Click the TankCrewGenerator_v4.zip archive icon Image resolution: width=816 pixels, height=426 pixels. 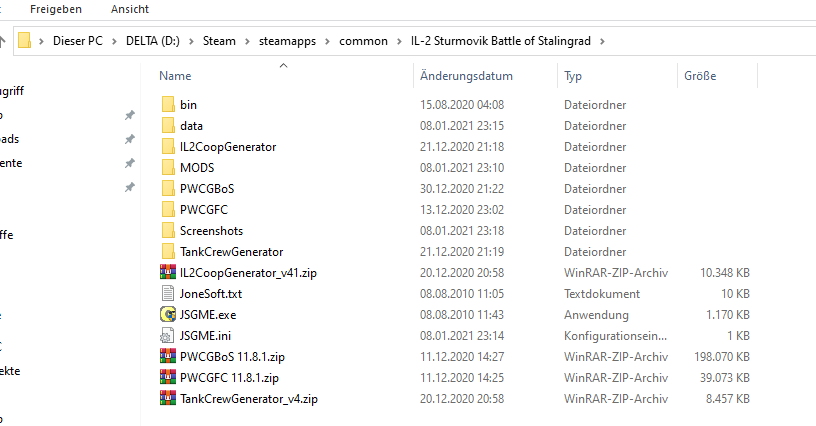[x=168, y=399]
